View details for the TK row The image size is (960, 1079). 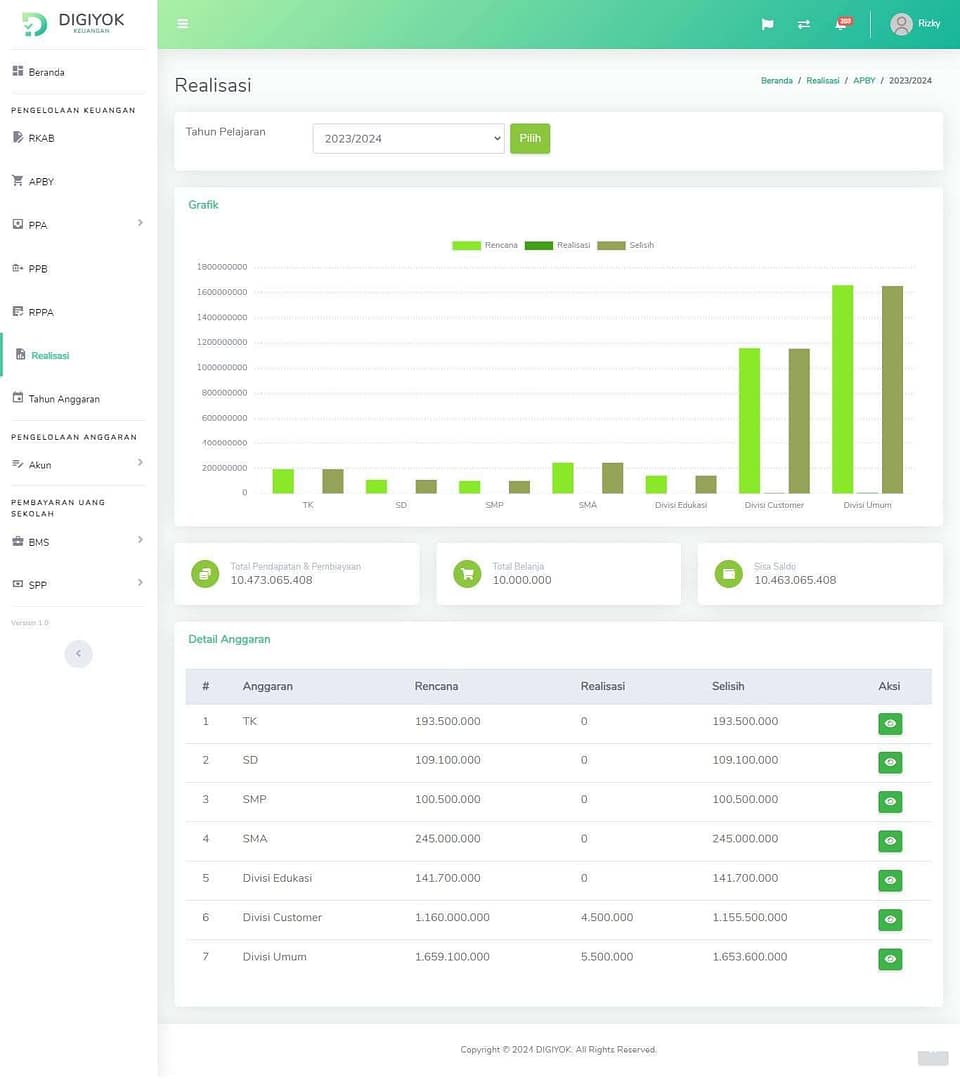pos(889,724)
